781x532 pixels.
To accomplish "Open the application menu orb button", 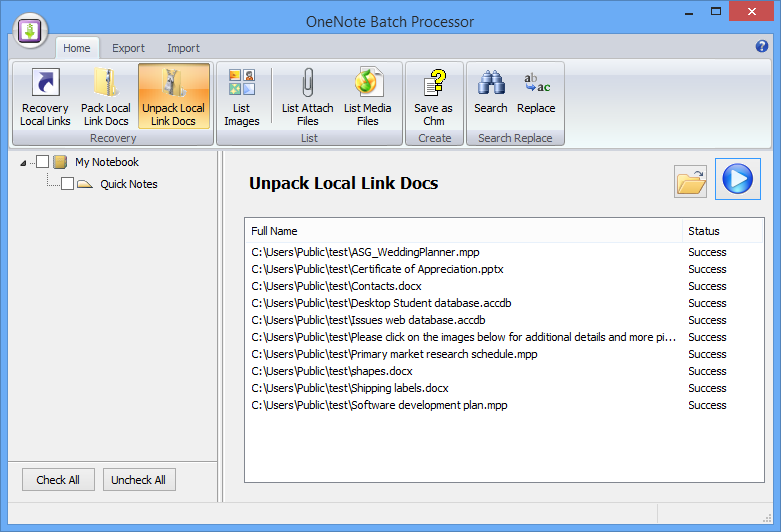I will coord(30,31).
